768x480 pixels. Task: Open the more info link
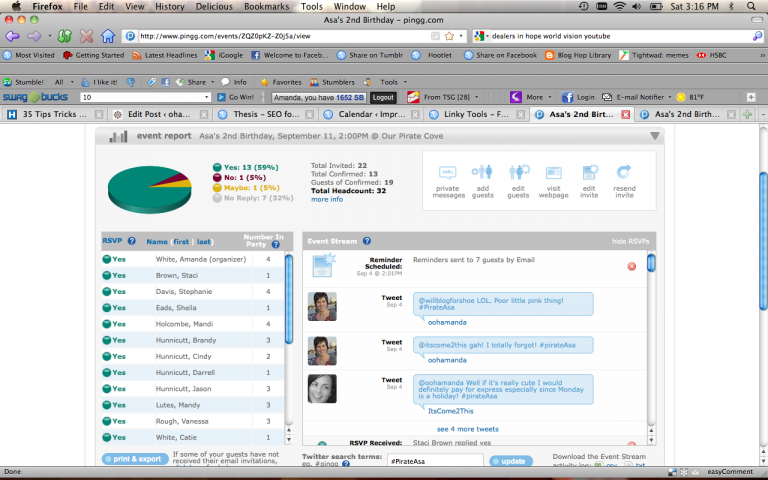tap(326, 199)
